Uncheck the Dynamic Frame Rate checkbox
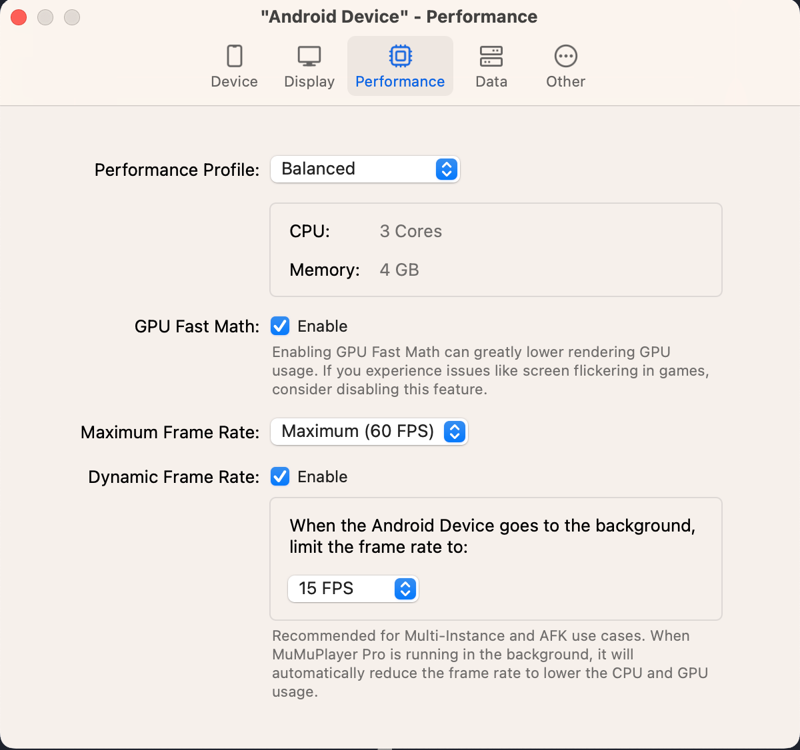800x750 pixels. [x=280, y=477]
